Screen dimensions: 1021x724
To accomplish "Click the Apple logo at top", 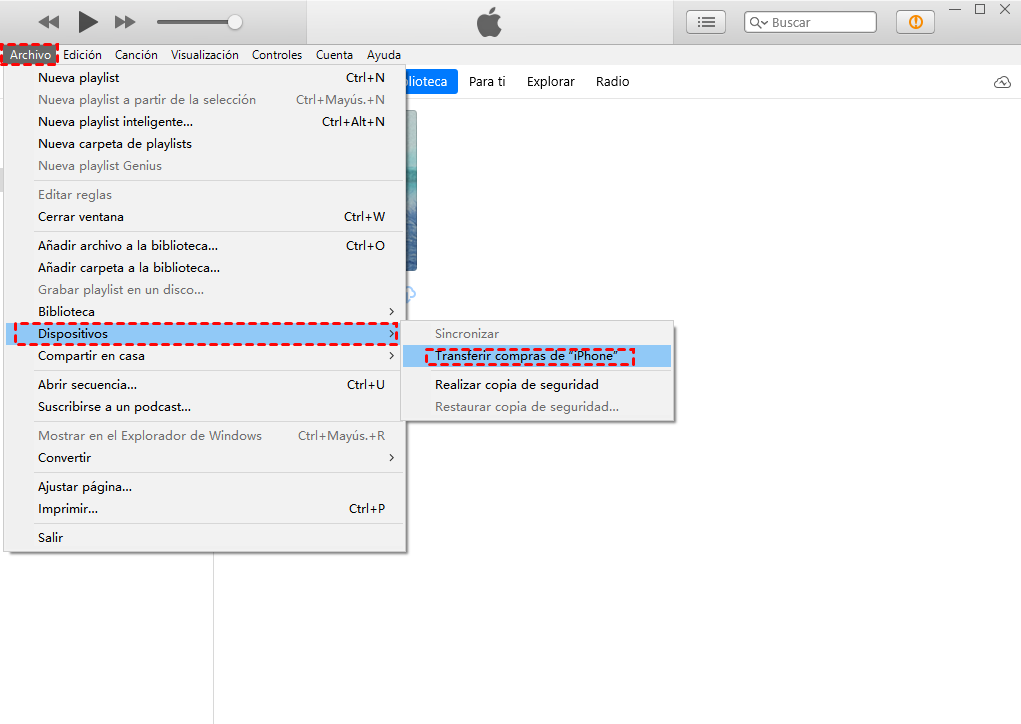I will click(x=489, y=22).
